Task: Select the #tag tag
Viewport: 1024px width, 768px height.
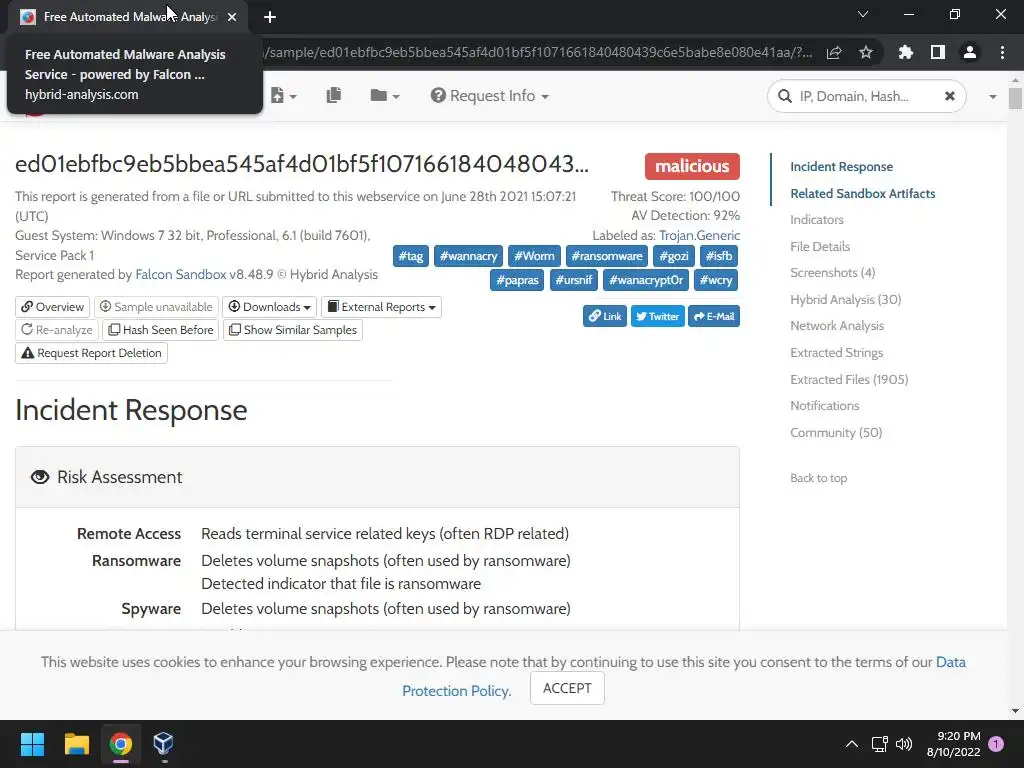Action: click(x=411, y=256)
